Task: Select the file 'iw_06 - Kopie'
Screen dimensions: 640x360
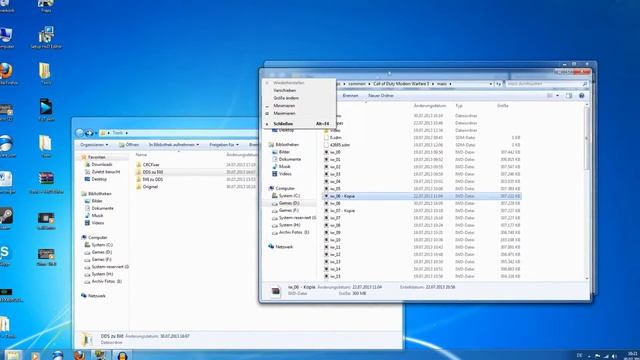Action: 342,196
